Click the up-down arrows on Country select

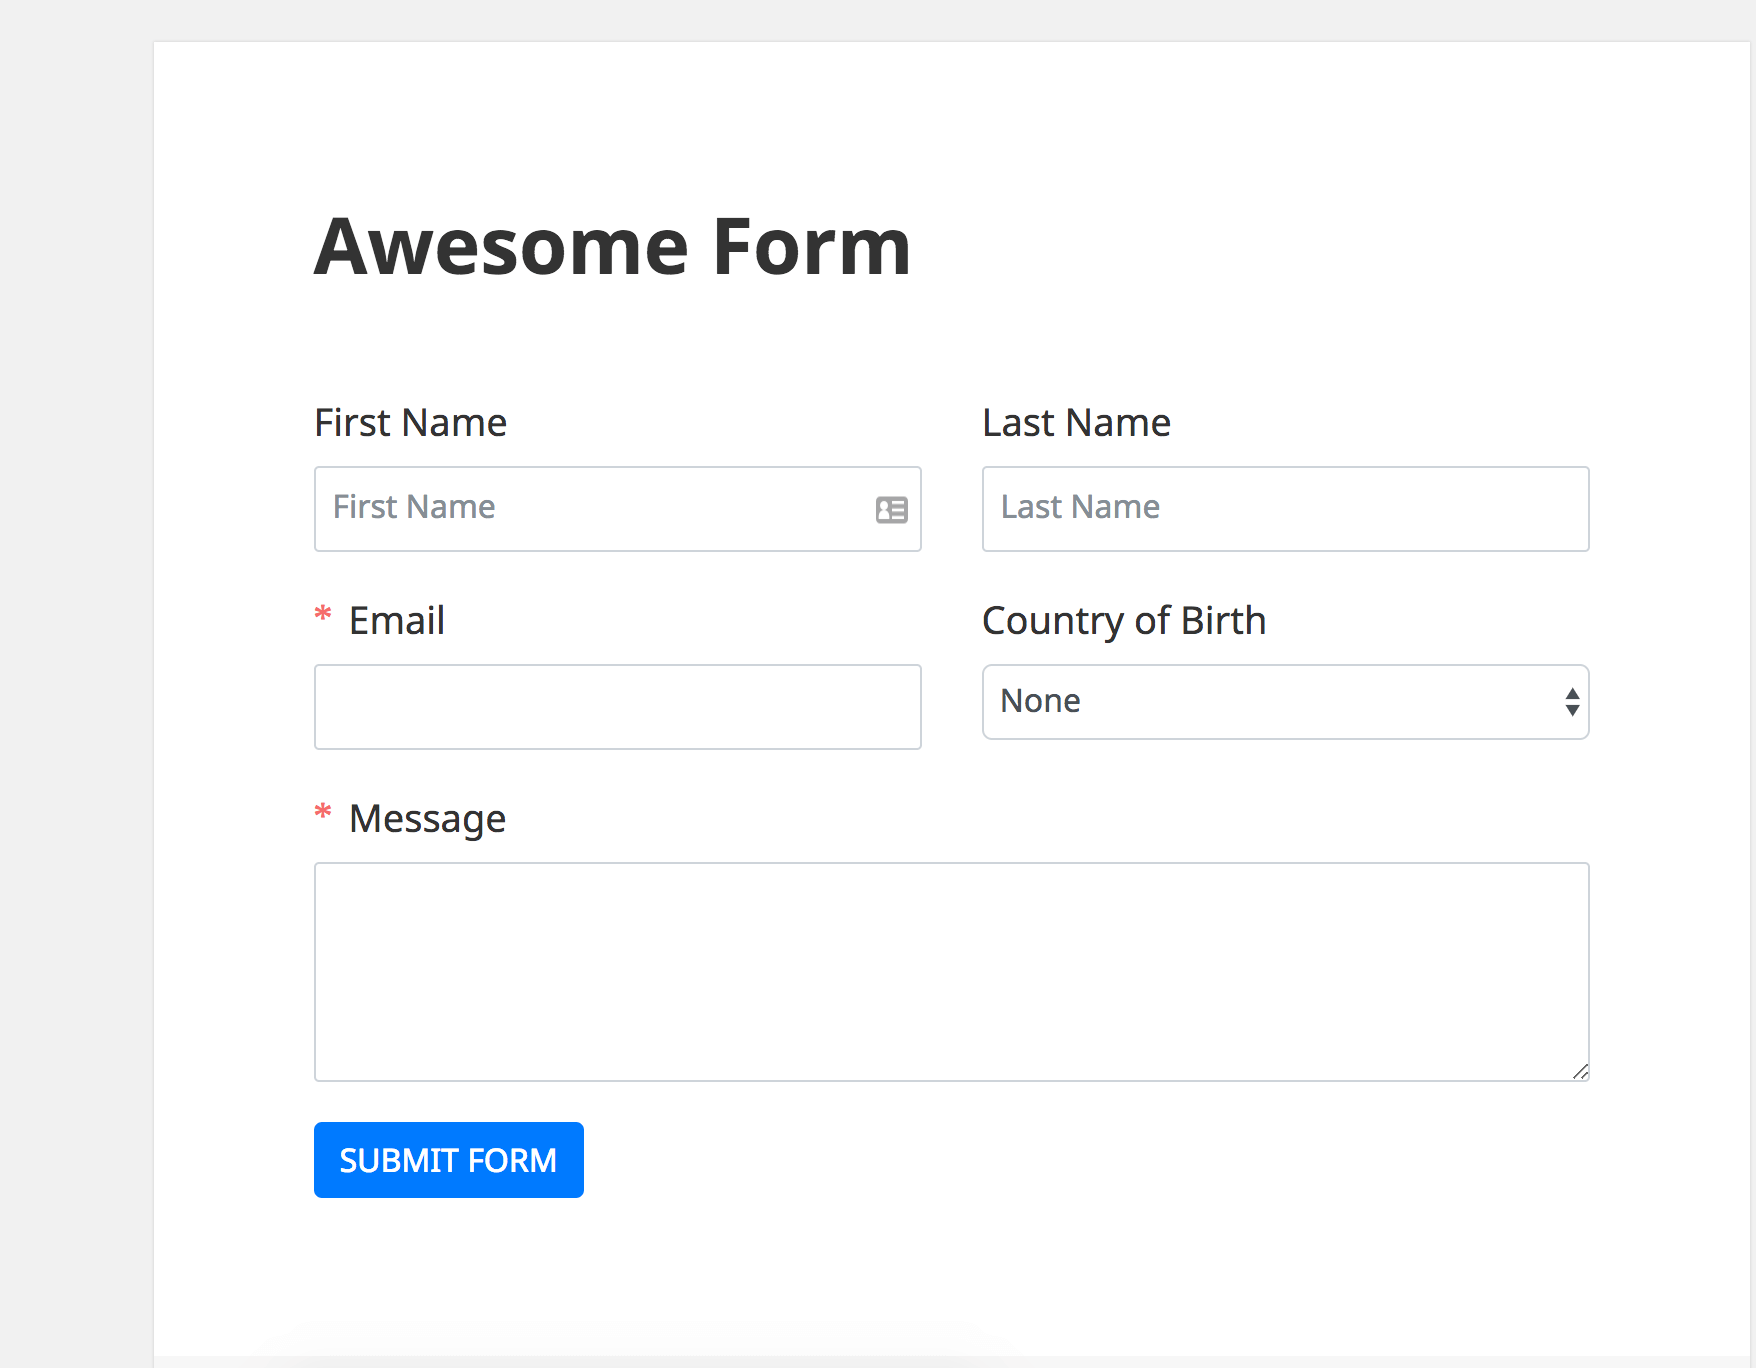(1572, 702)
